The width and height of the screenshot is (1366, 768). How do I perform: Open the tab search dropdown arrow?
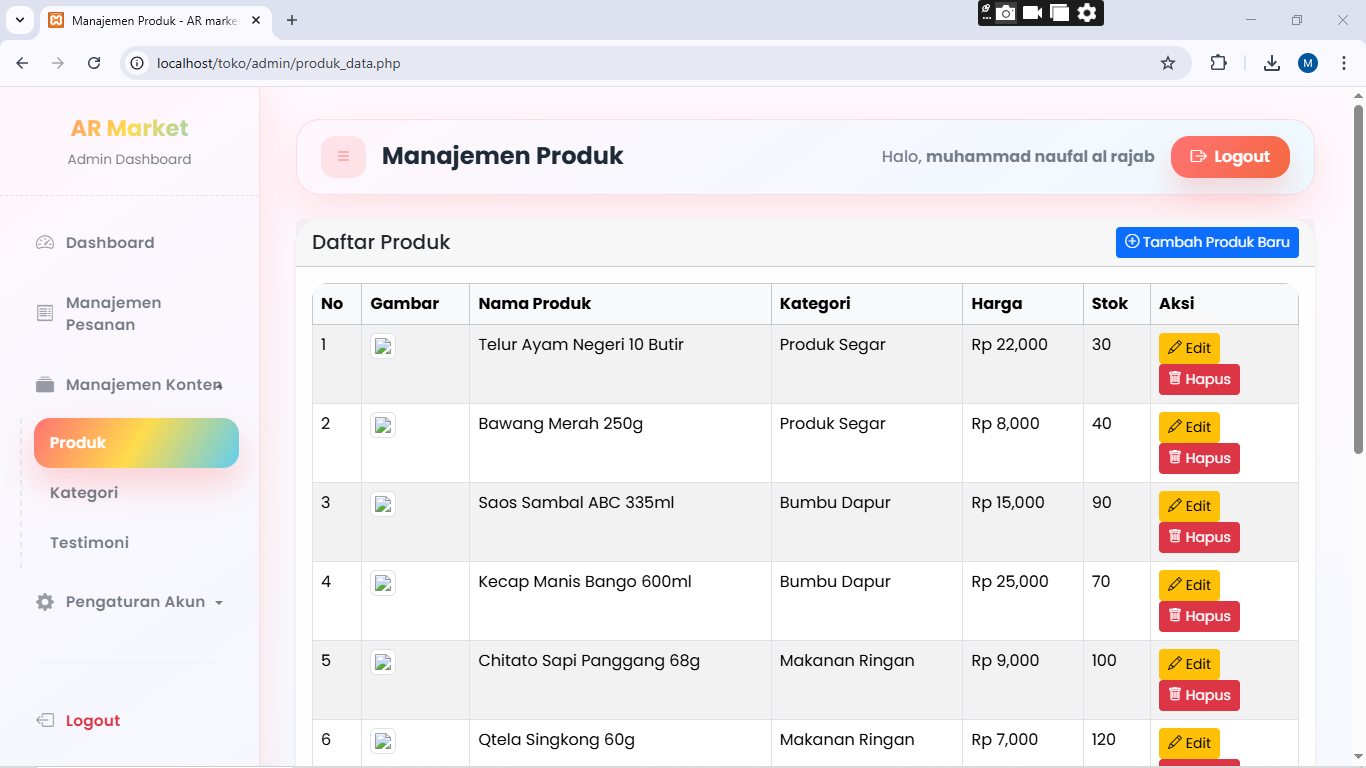coord(19,20)
